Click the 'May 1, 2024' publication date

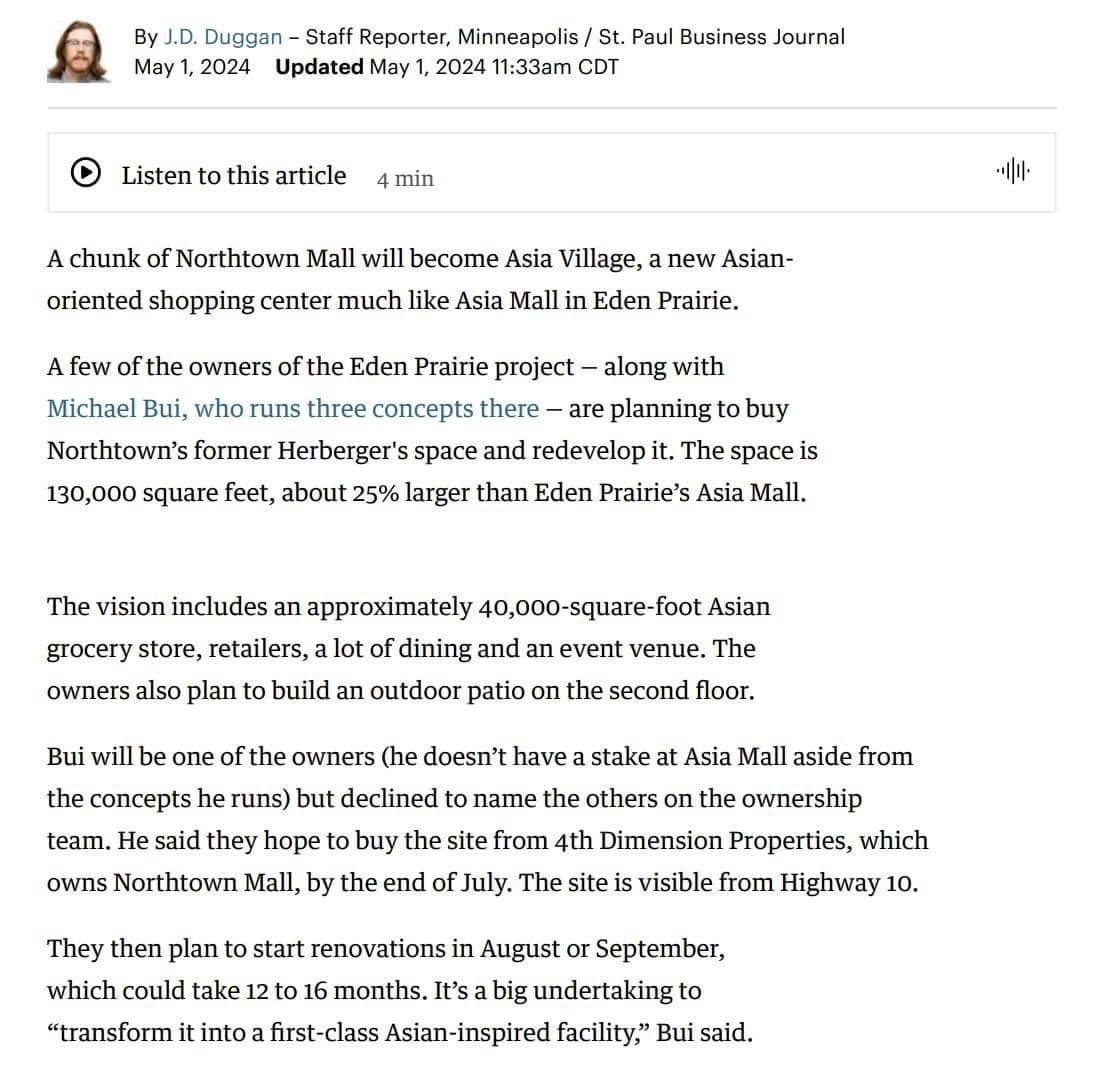(x=192, y=67)
